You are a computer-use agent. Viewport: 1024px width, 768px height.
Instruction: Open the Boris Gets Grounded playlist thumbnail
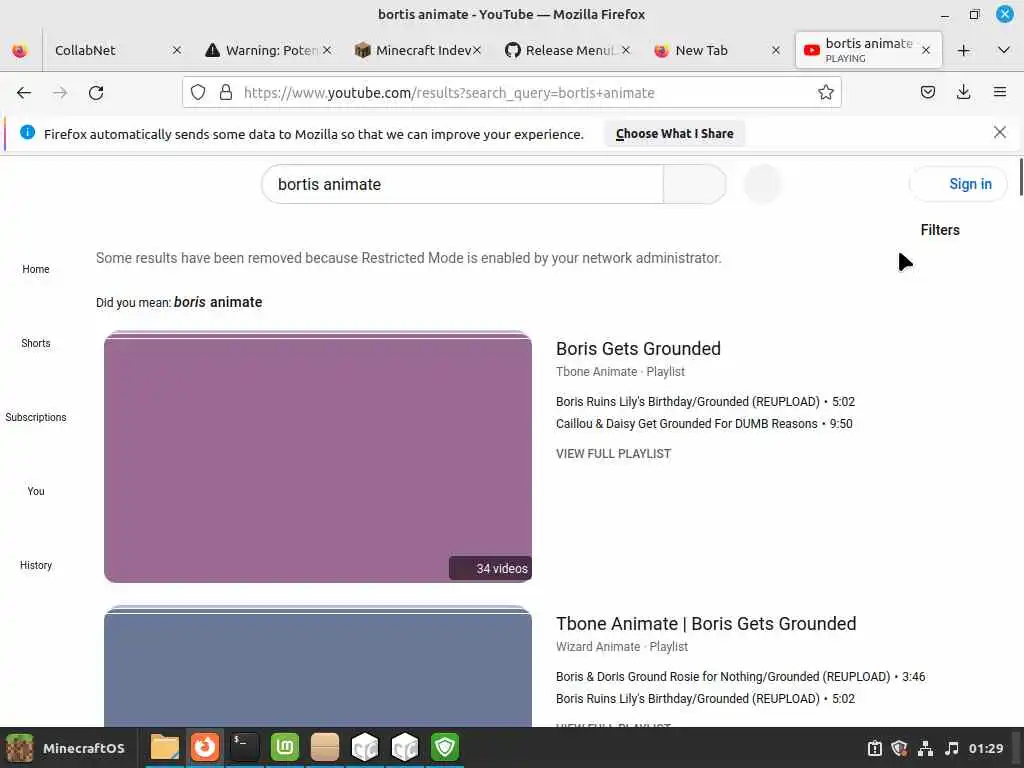(x=318, y=456)
